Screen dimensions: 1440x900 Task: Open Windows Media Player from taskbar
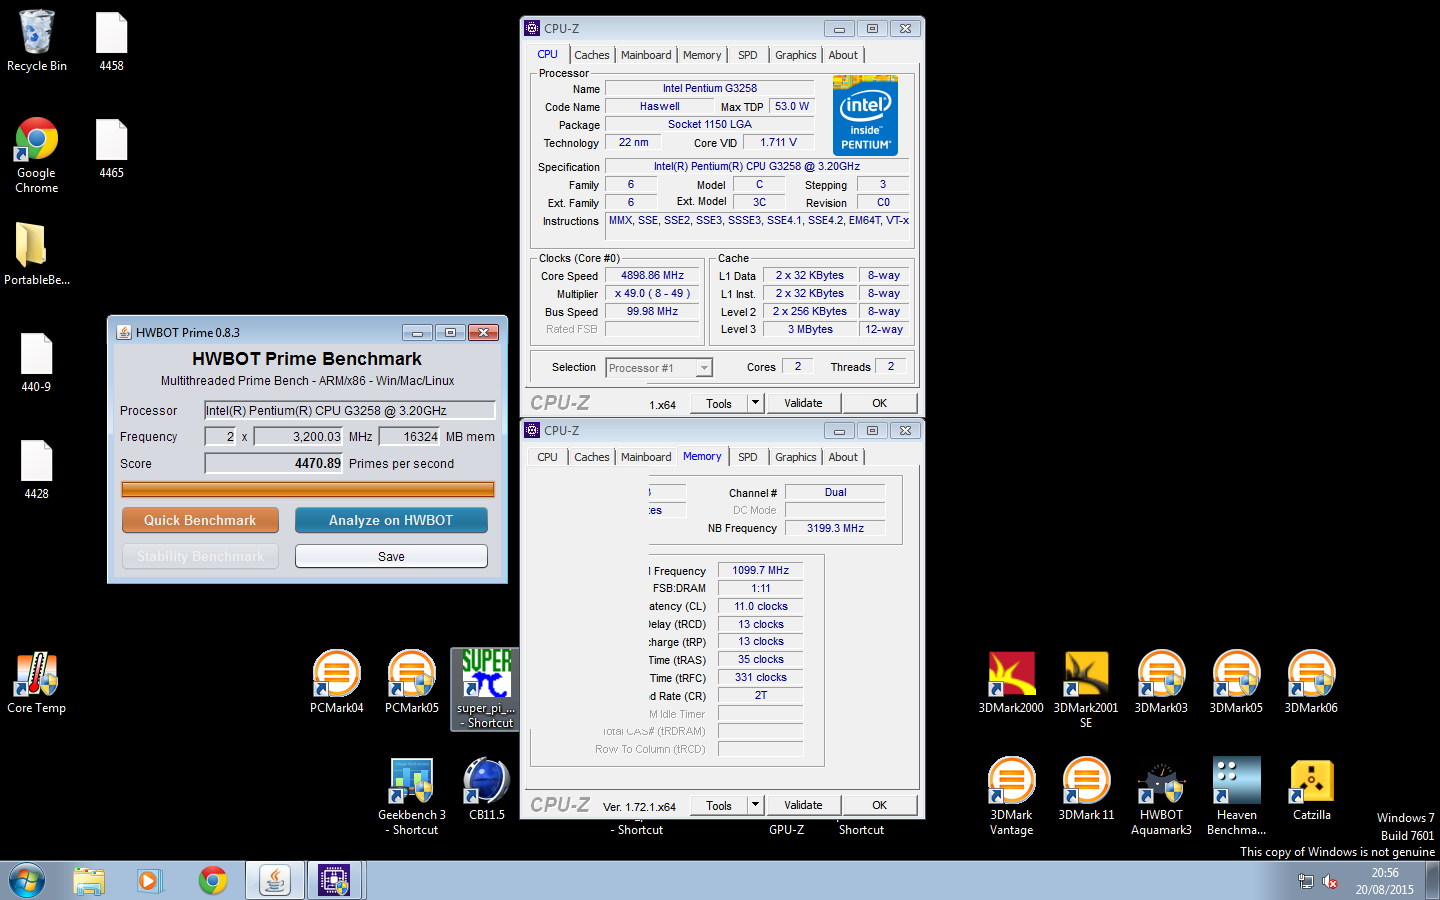click(x=150, y=881)
